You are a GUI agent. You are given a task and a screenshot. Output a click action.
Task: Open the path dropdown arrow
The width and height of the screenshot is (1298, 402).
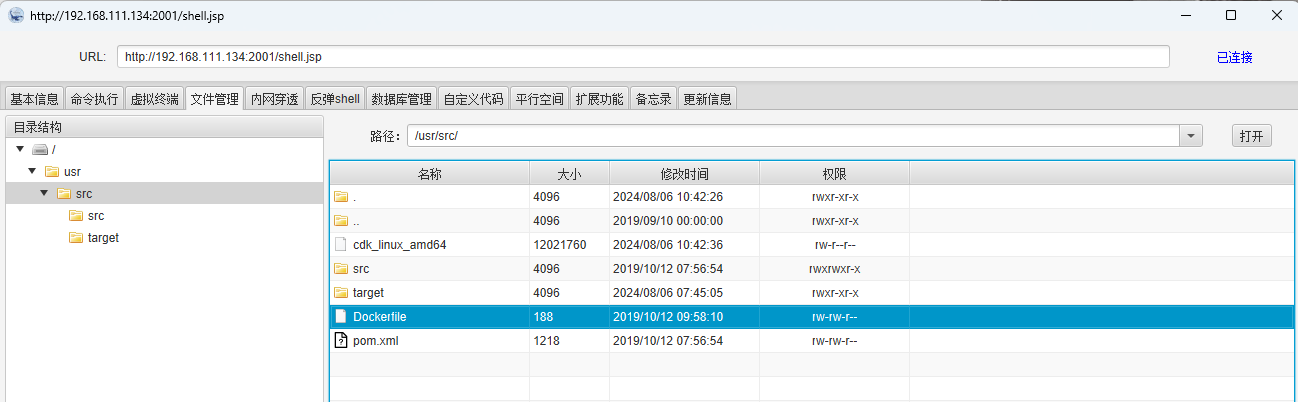[1191, 137]
